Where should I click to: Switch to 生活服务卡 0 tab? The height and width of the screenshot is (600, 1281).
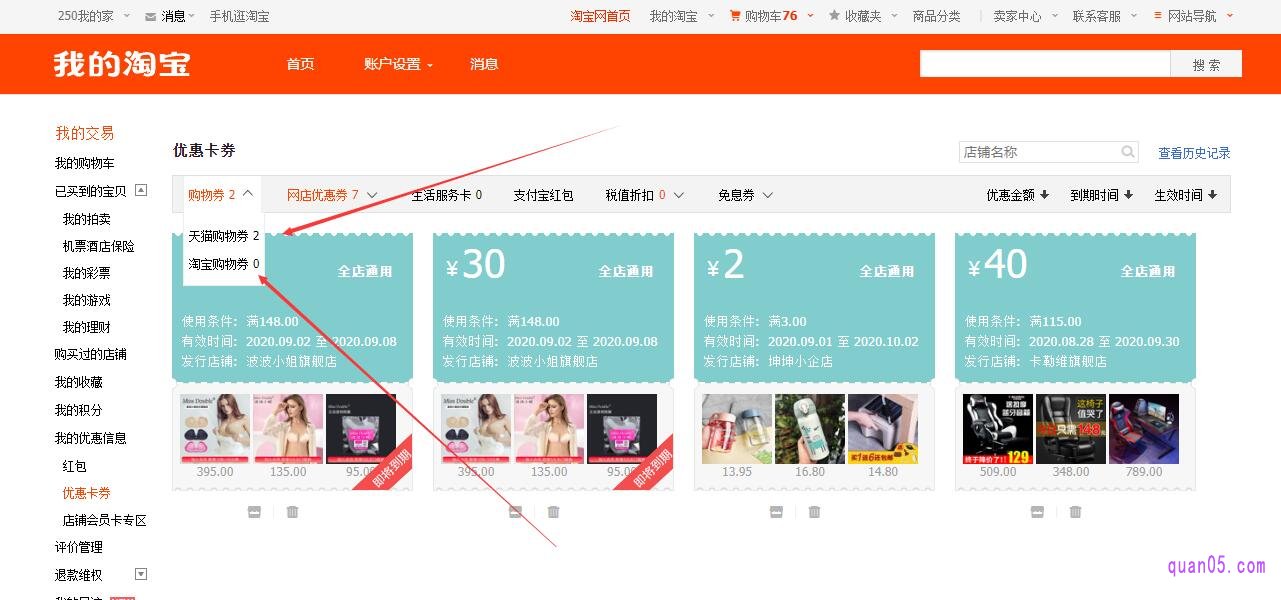pyautogui.click(x=447, y=195)
